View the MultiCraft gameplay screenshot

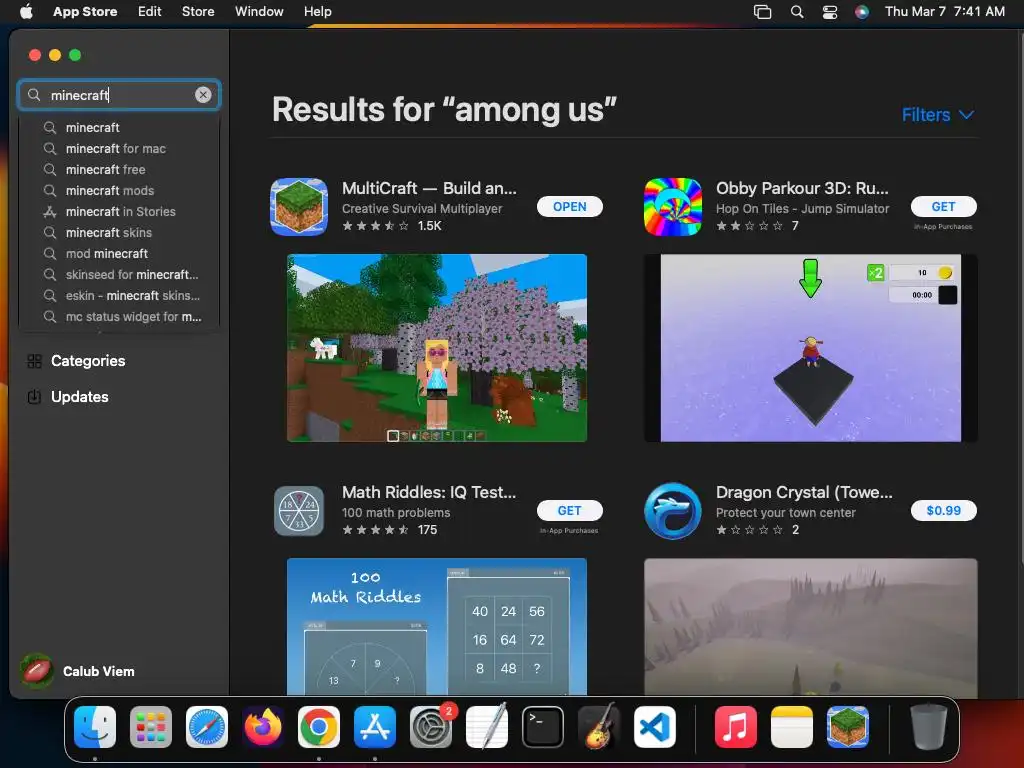coord(437,348)
